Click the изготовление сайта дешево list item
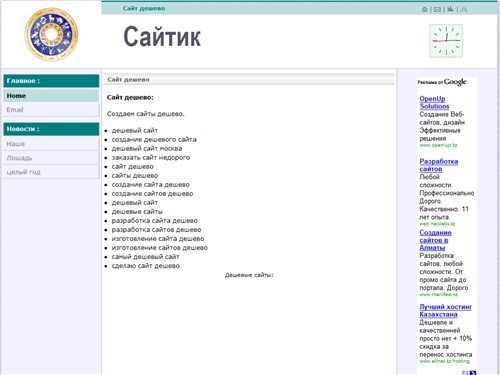The width and height of the screenshot is (500, 375). (158, 238)
